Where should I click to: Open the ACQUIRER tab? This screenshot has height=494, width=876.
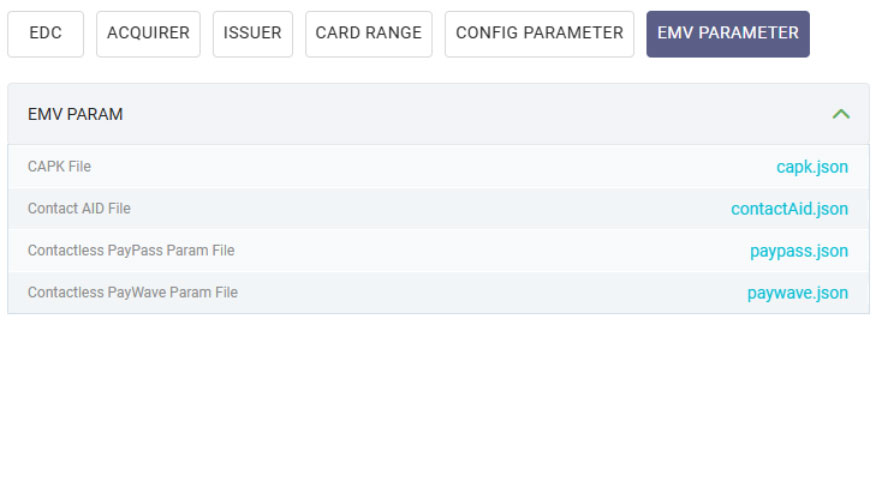click(x=148, y=34)
